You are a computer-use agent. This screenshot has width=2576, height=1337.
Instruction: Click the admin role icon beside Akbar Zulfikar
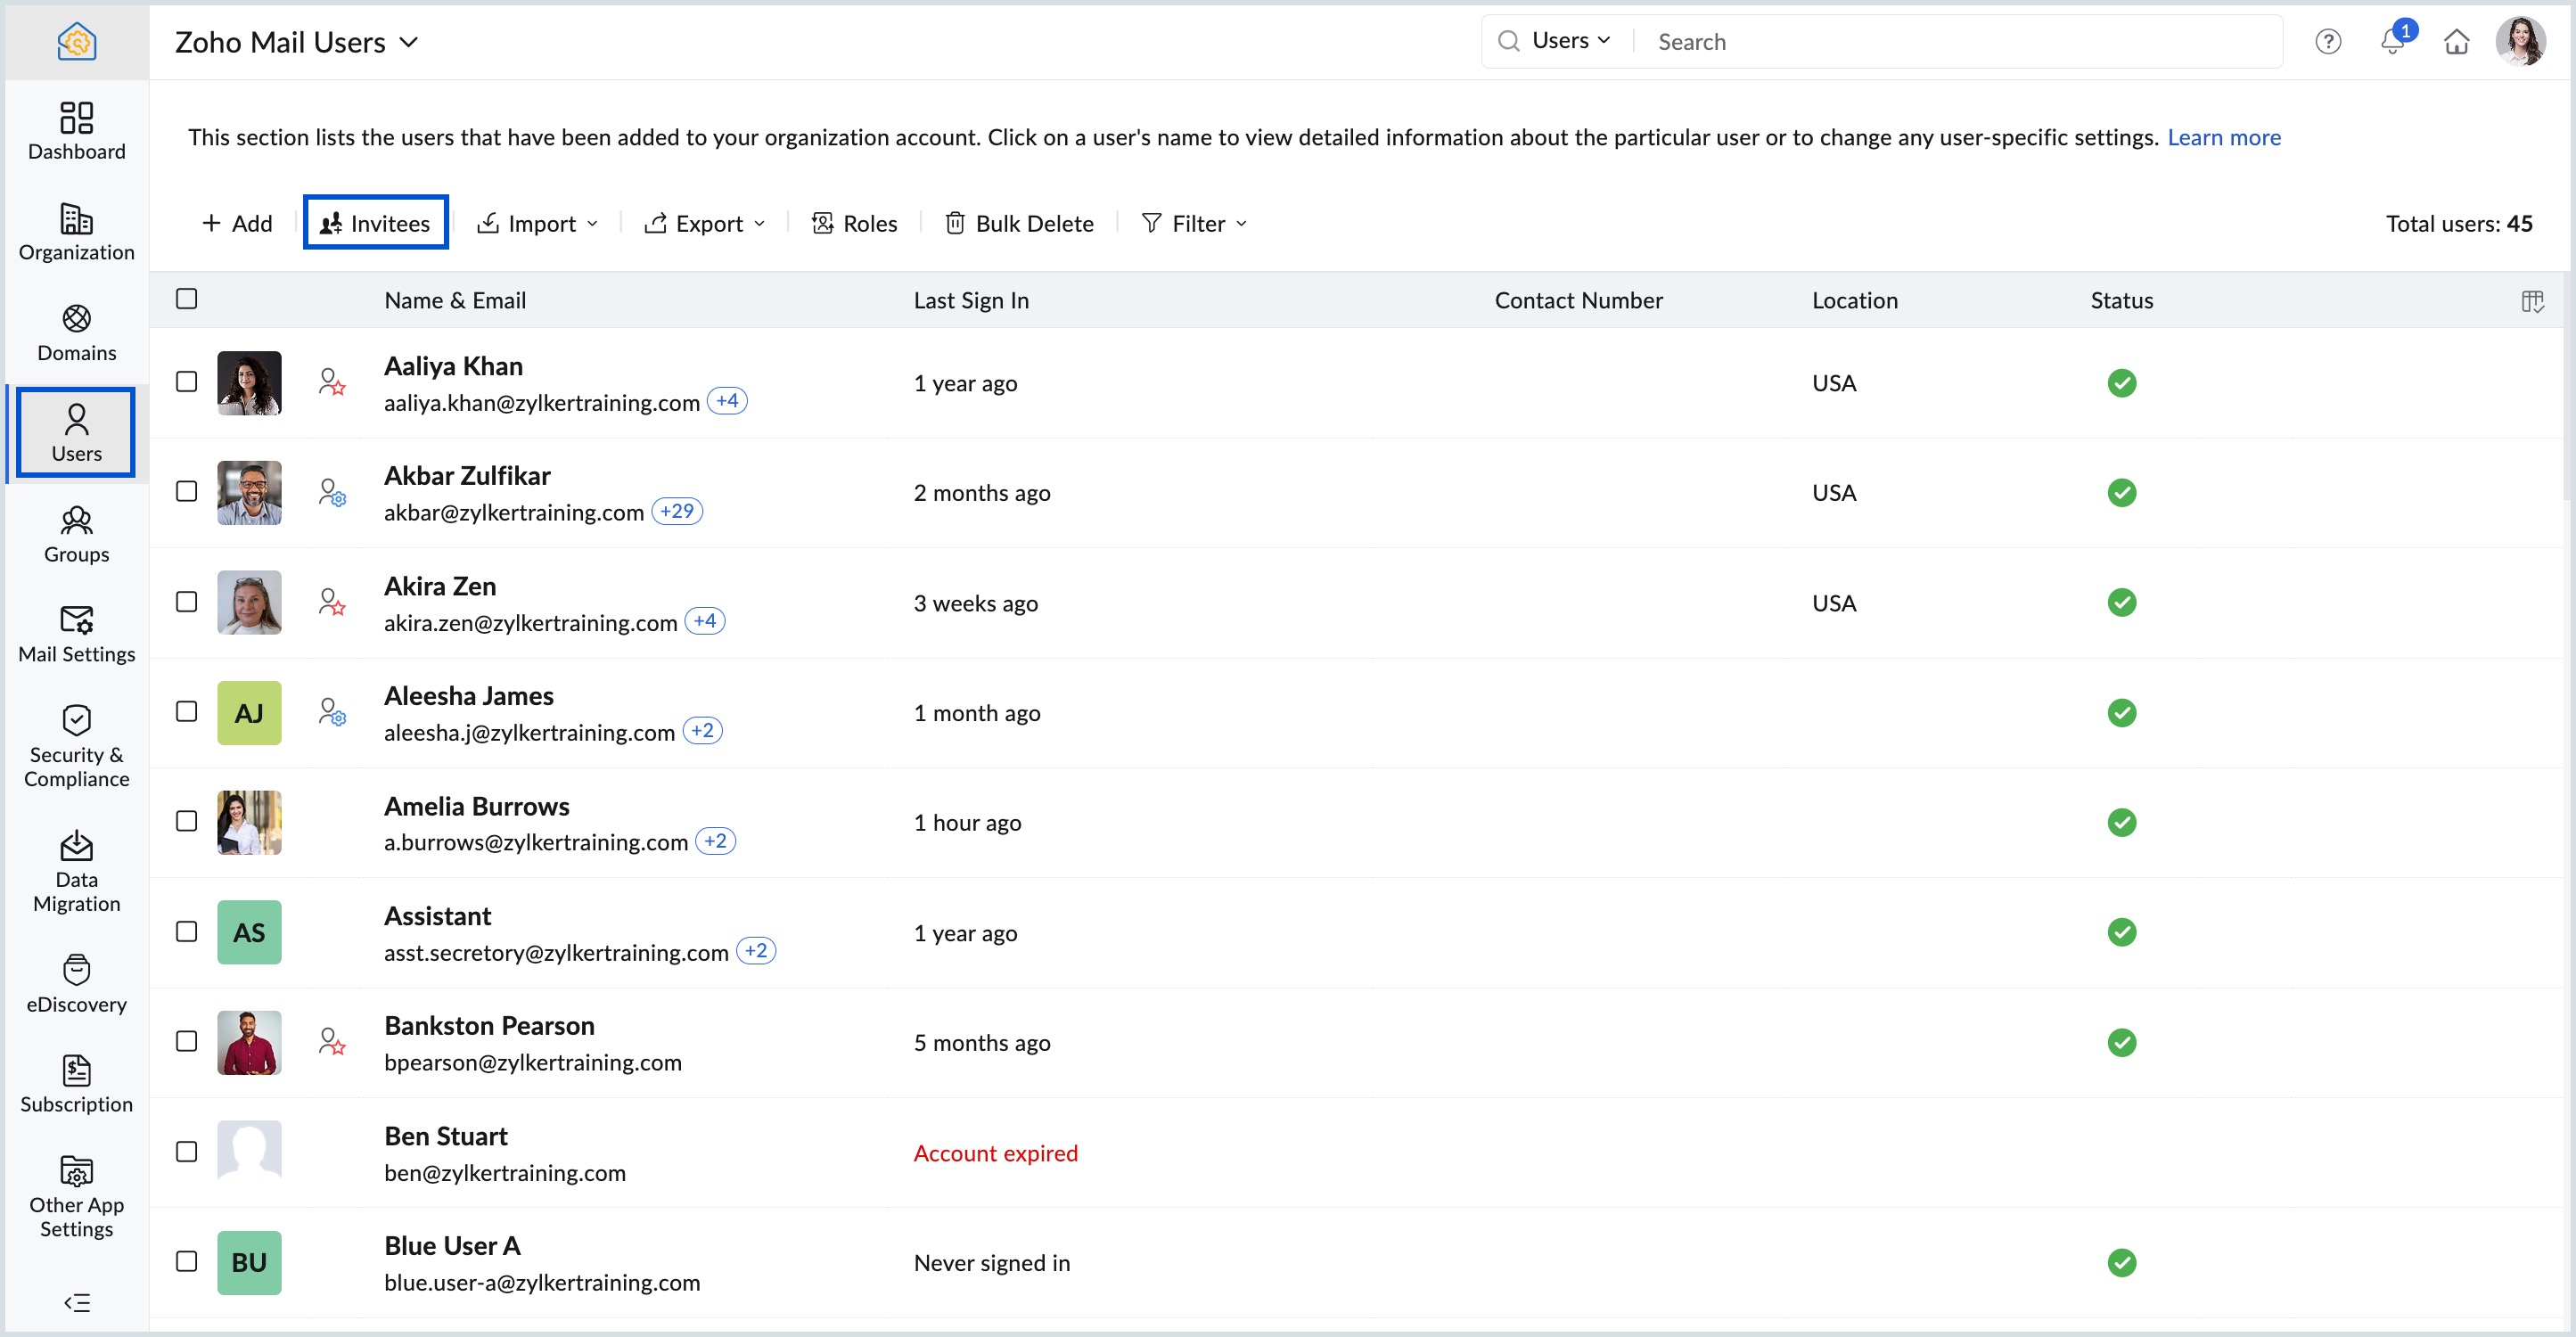[332, 493]
